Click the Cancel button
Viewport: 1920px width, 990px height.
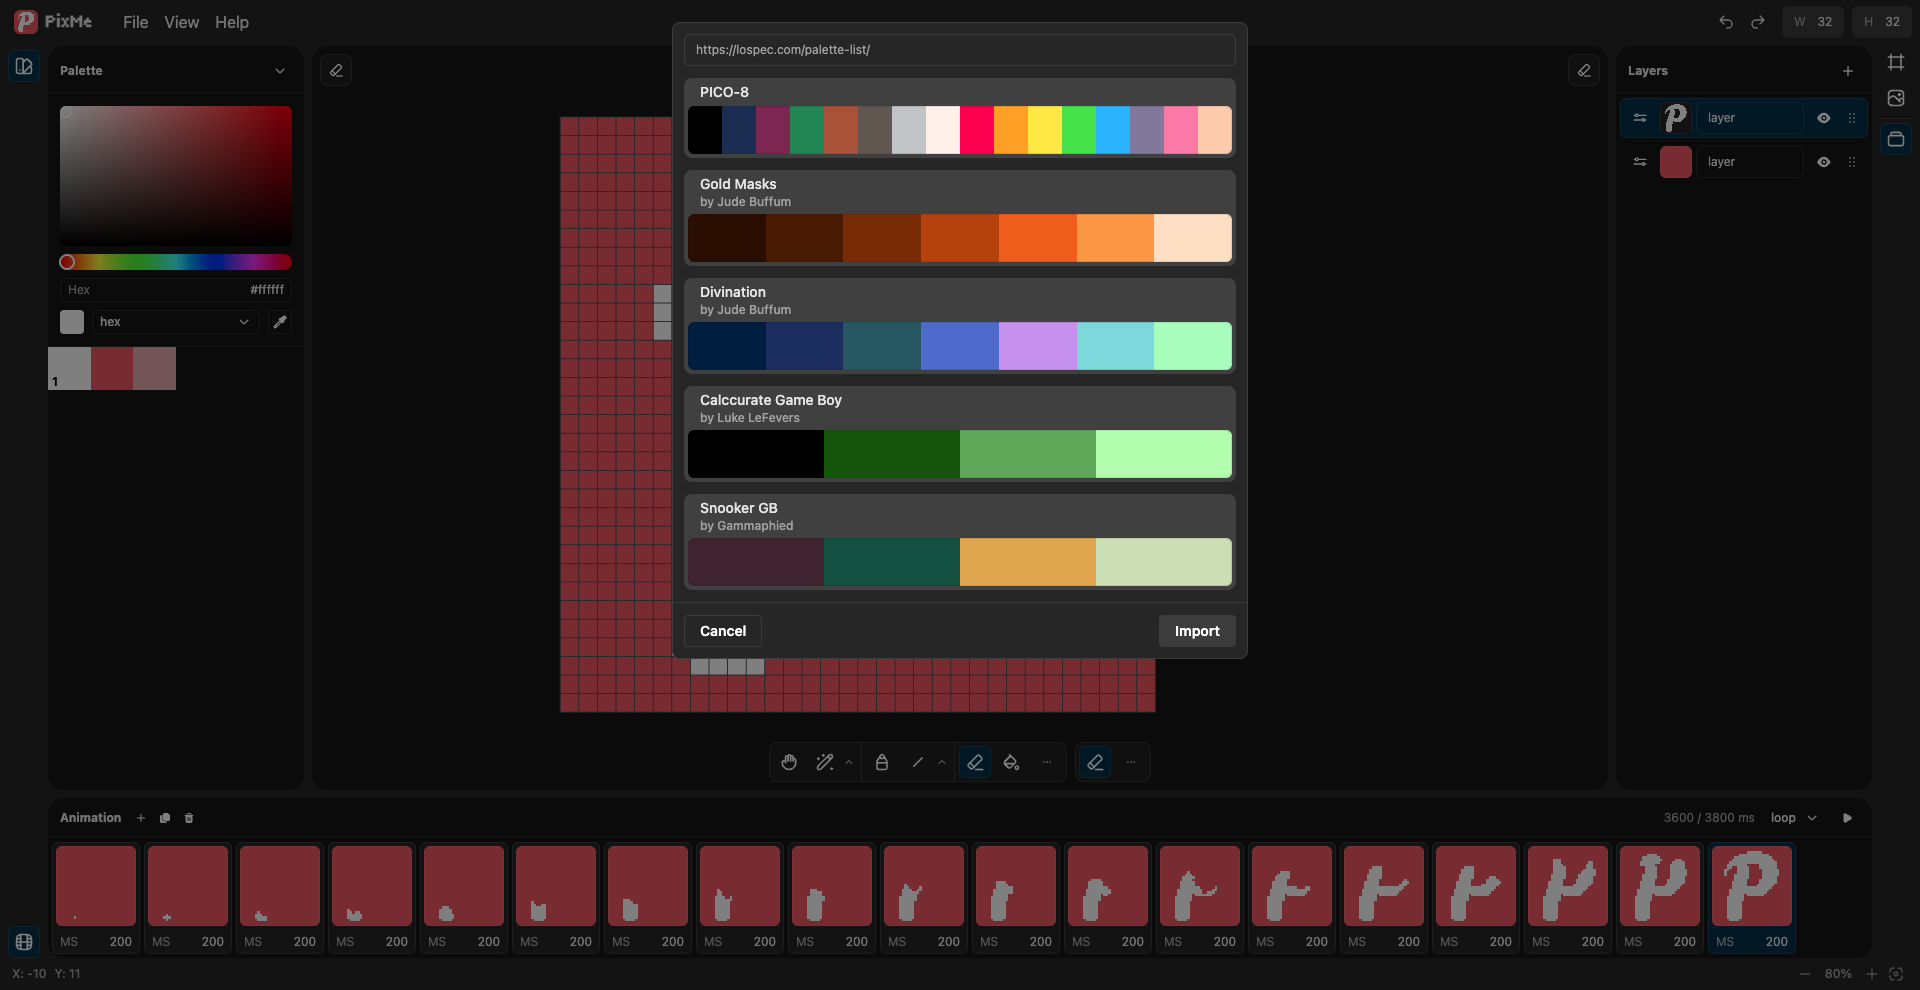point(723,631)
